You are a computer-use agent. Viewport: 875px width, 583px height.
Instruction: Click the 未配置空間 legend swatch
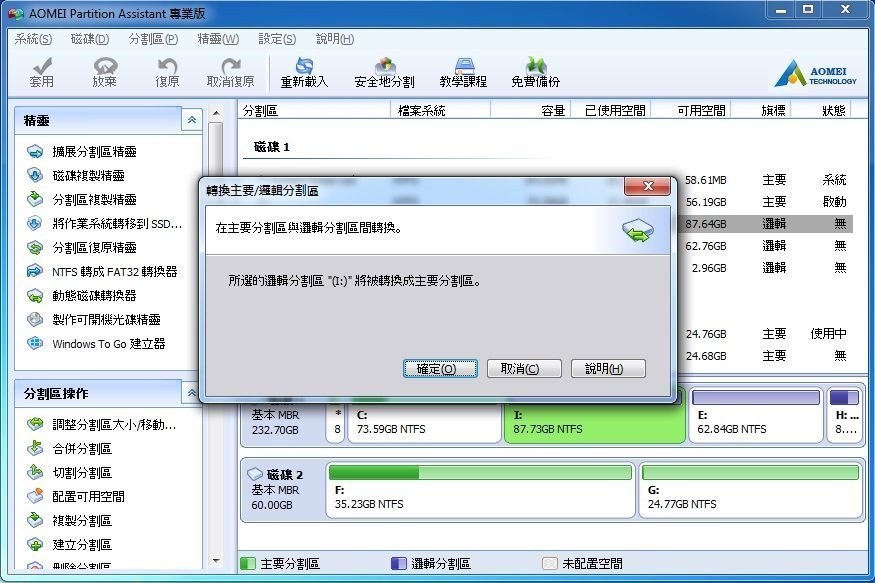click(550, 563)
